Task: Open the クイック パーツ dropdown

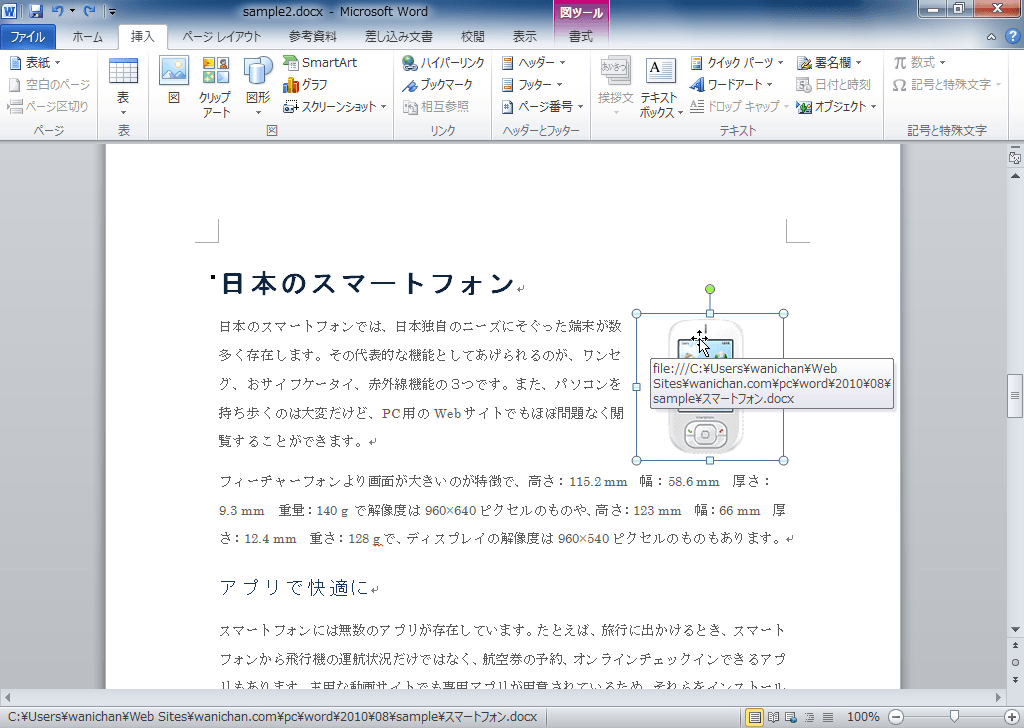Action: point(737,63)
